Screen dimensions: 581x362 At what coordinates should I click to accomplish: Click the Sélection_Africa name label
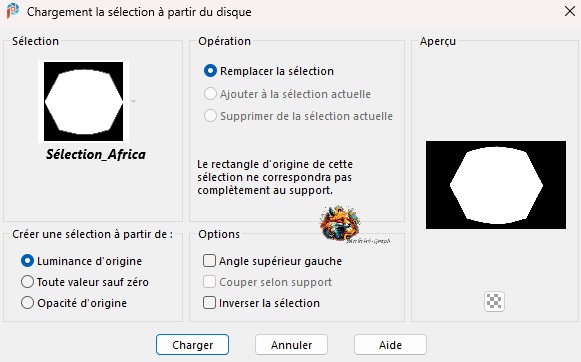(96, 154)
